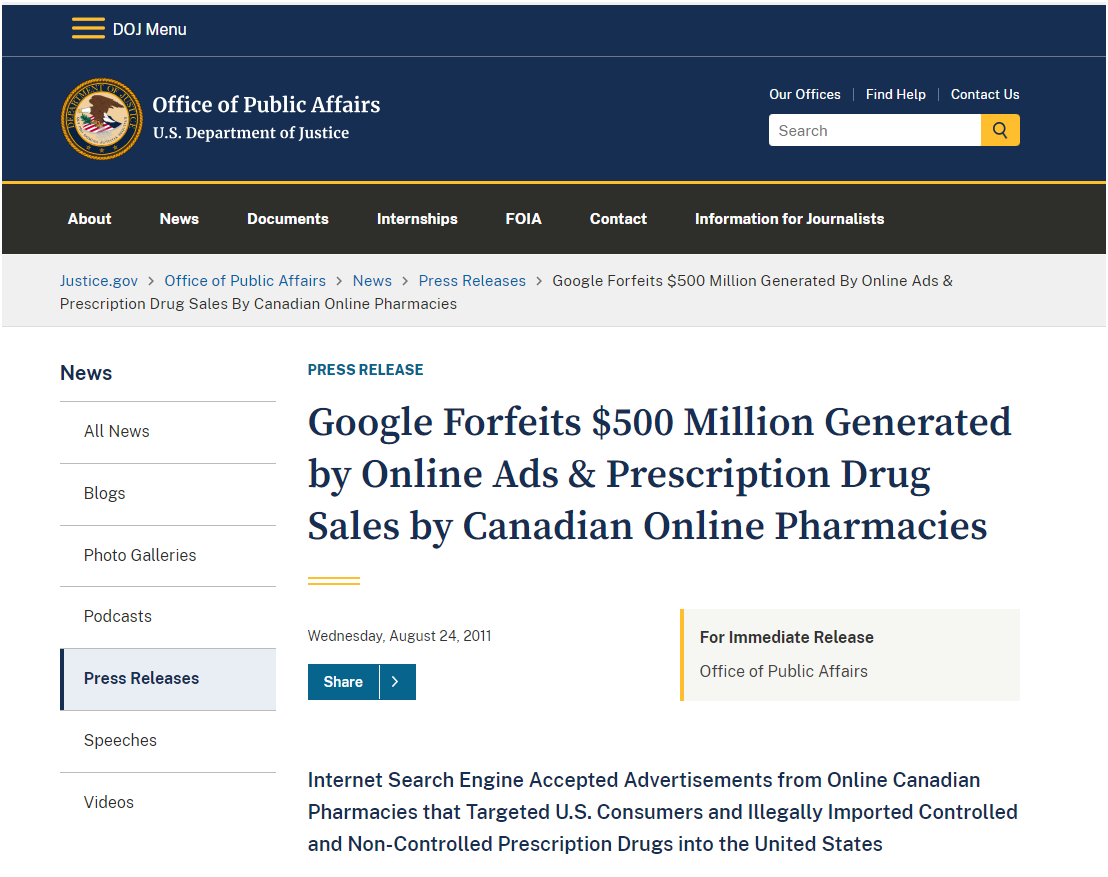Select Blogs in the sidebar
Viewport: 1108px width, 877px height.
(x=168, y=494)
